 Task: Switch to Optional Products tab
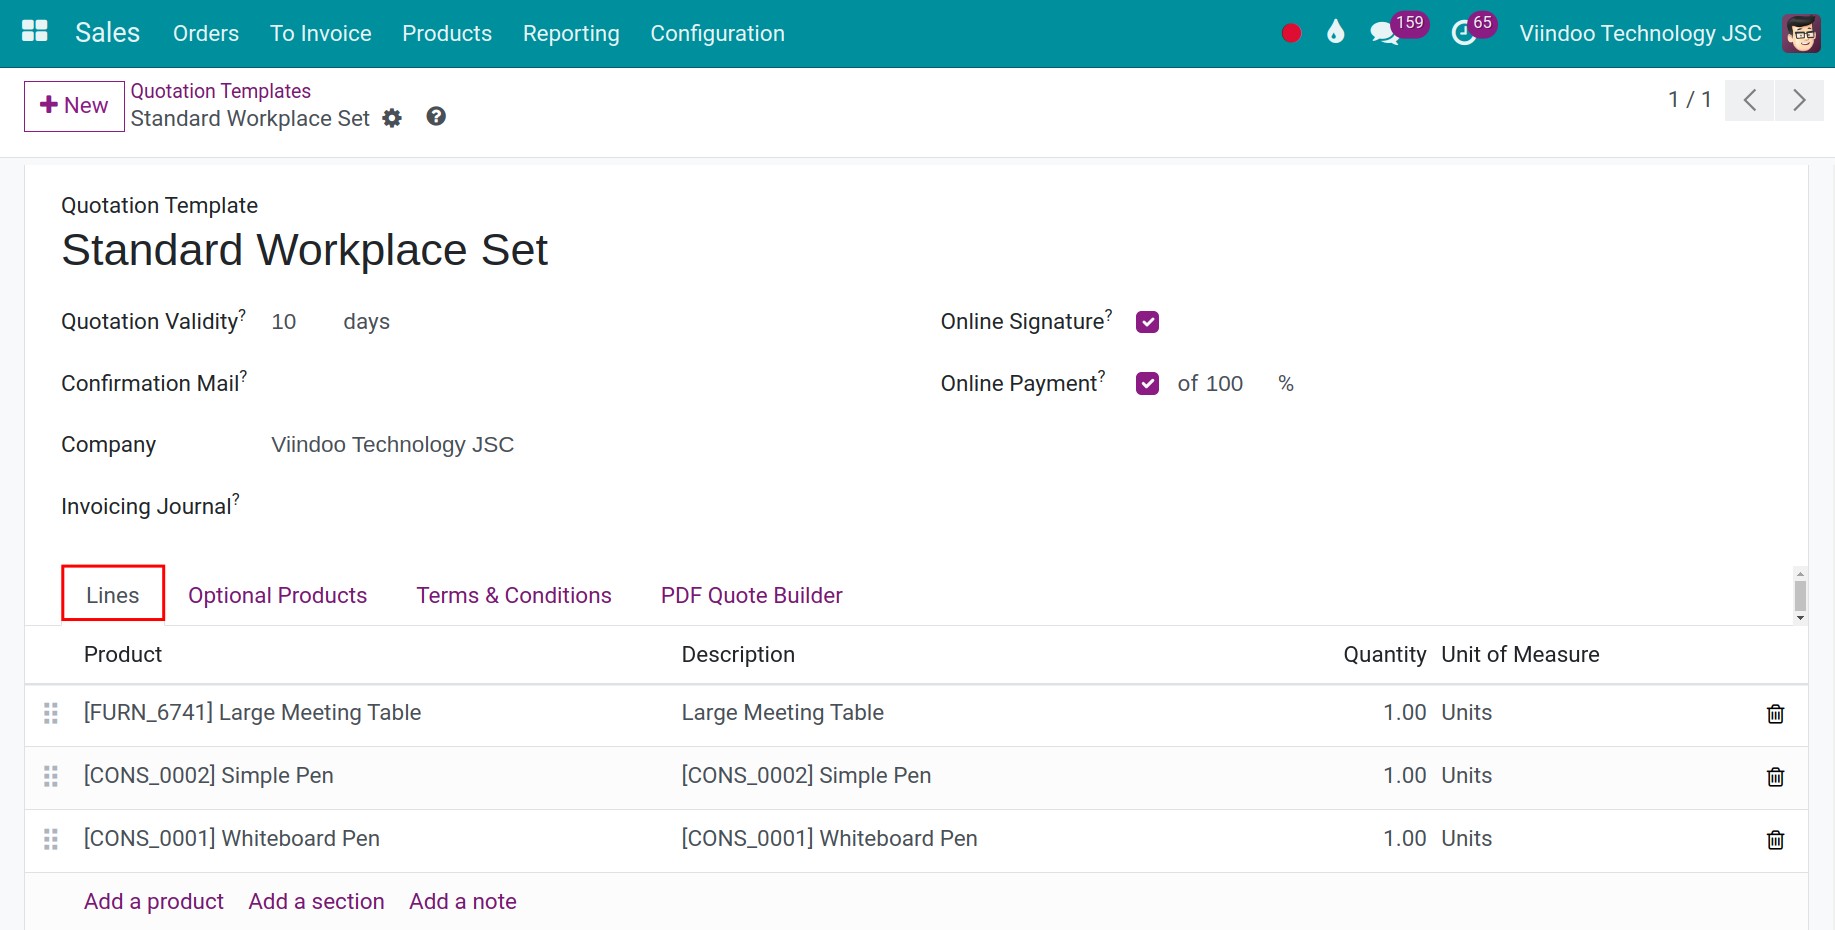tap(278, 595)
